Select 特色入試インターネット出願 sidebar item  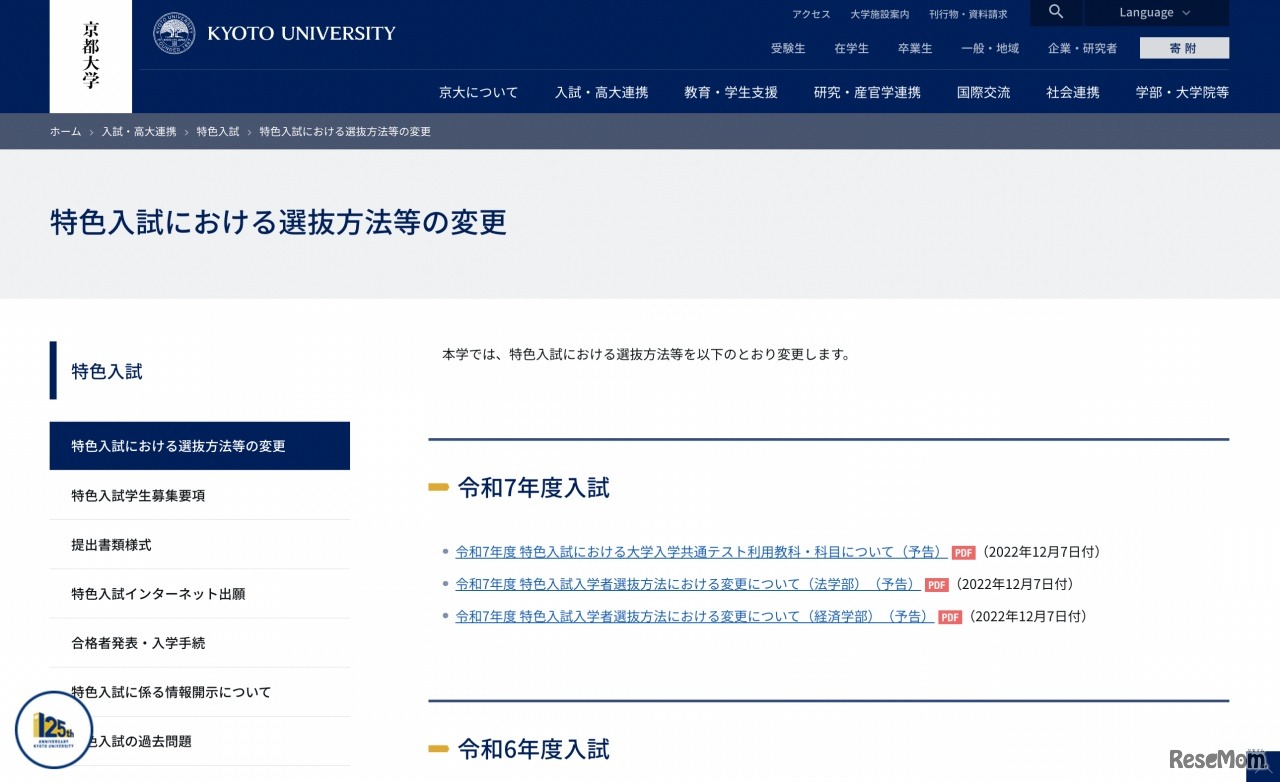(158, 594)
